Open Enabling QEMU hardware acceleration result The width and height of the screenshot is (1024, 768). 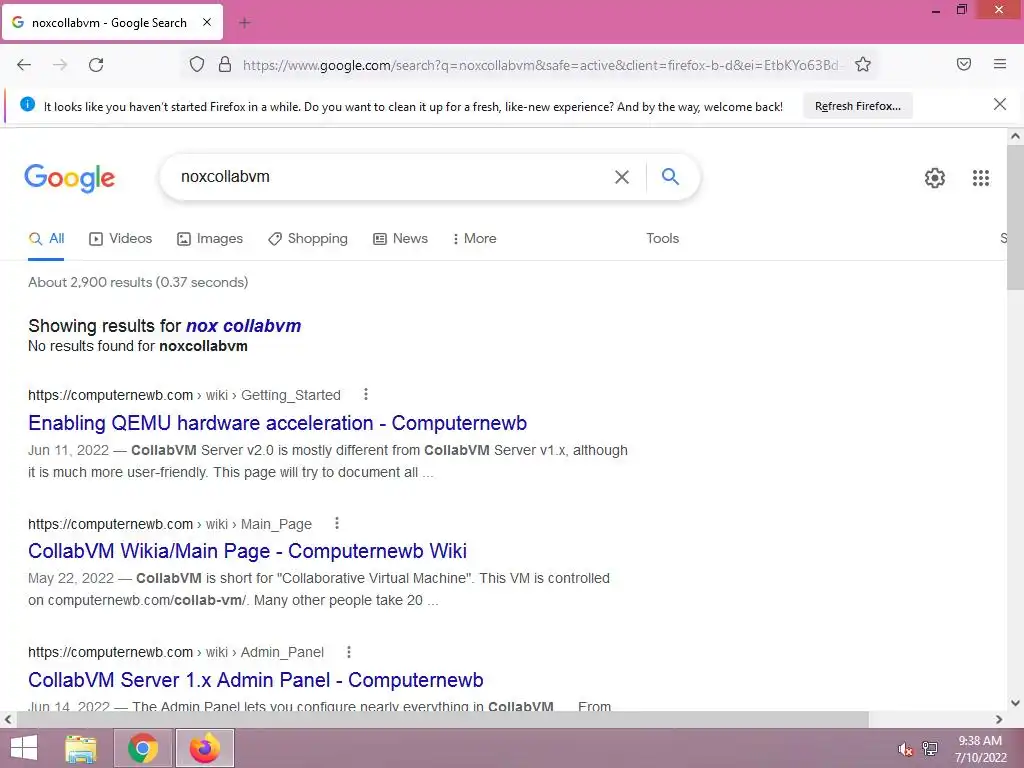click(278, 423)
